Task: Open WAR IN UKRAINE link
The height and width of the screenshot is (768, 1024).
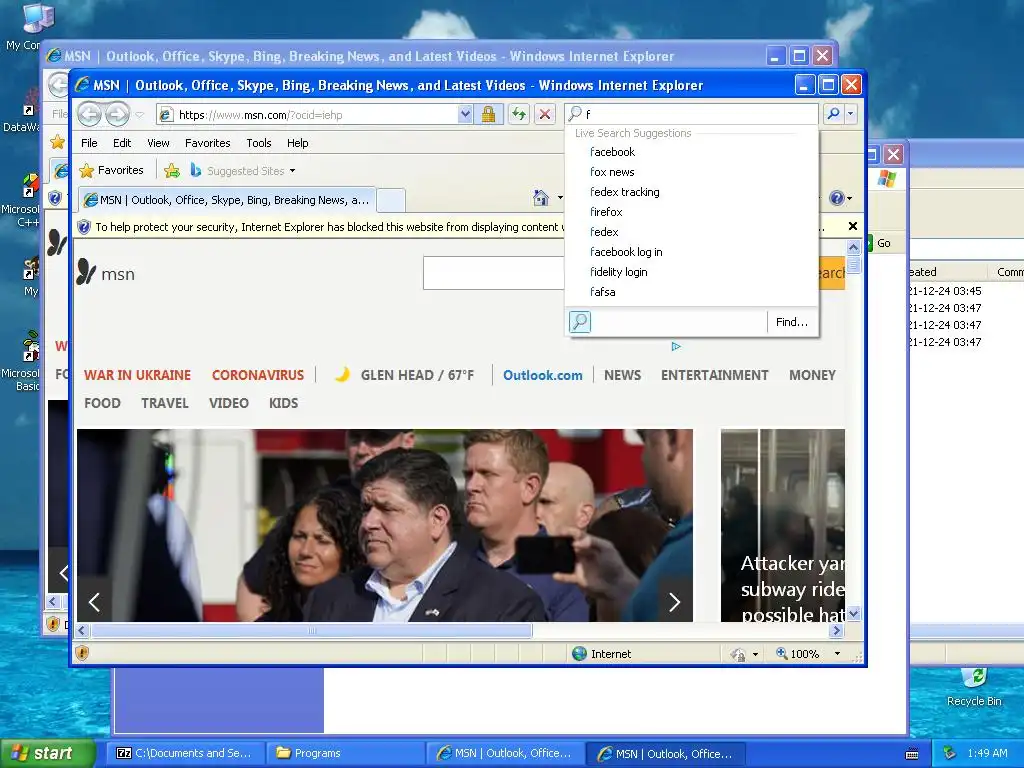Action: (137, 376)
